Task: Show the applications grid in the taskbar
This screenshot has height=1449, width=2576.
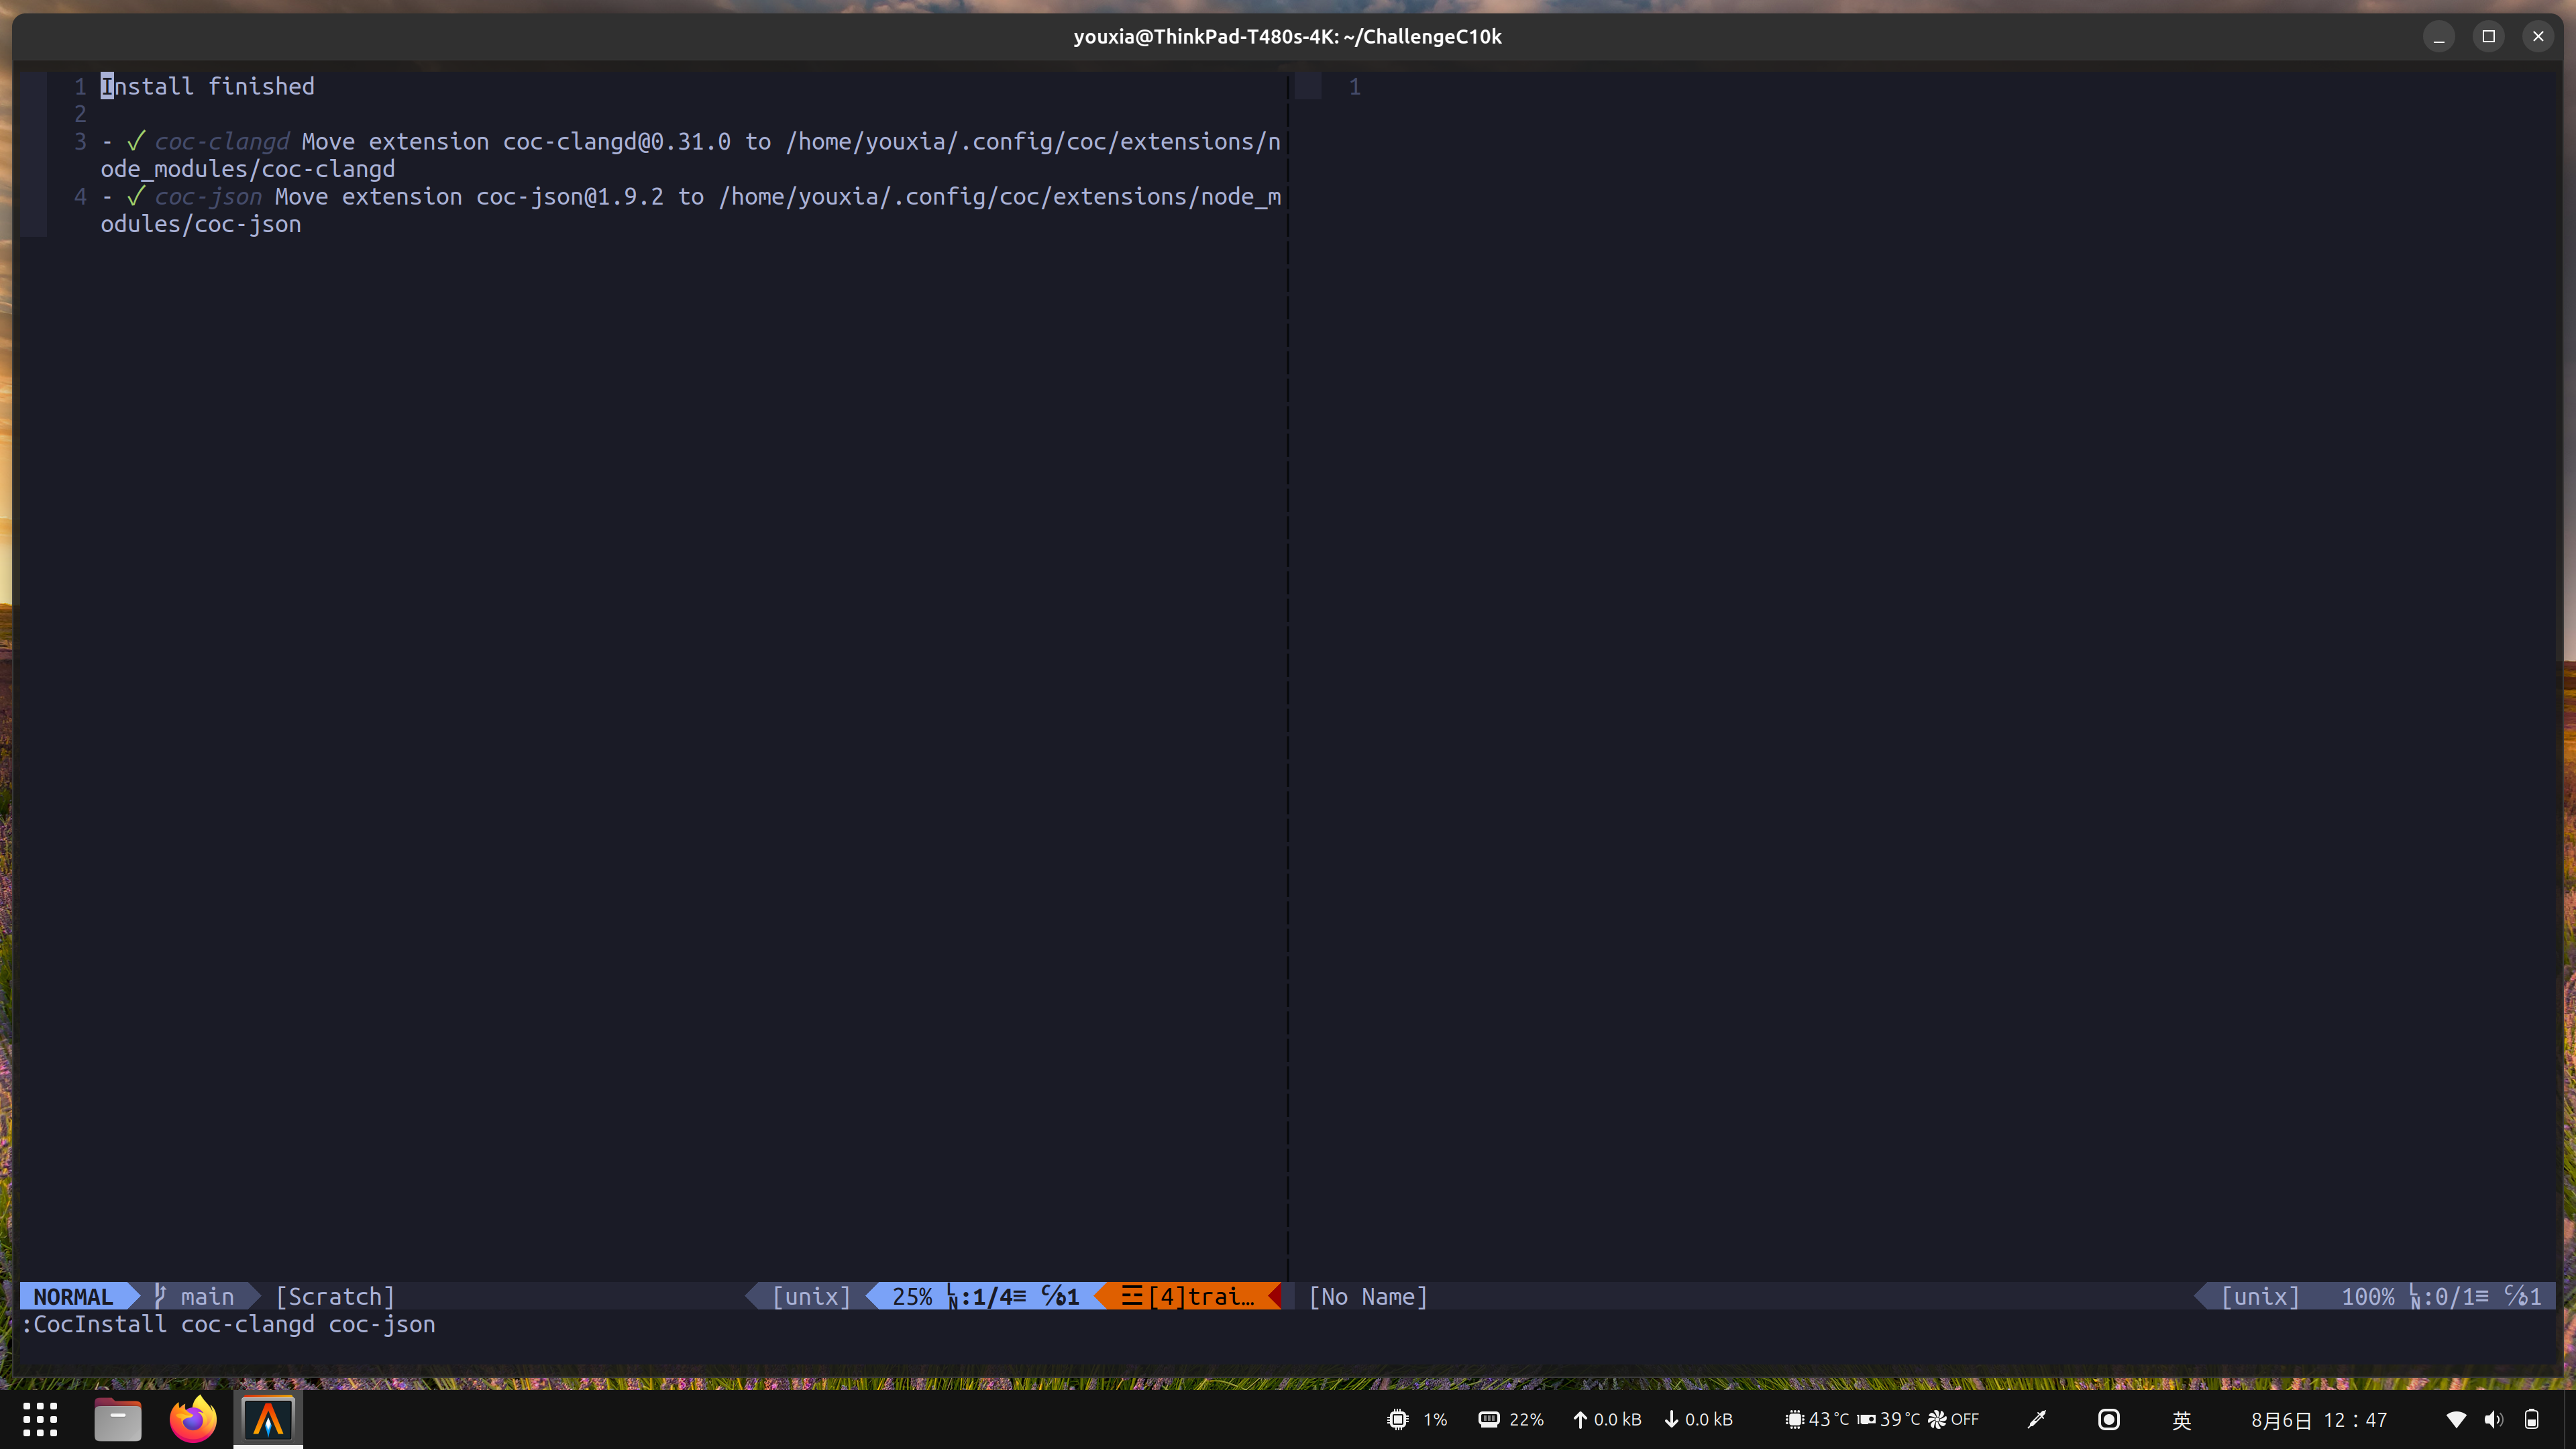Action: coord(41,1418)
